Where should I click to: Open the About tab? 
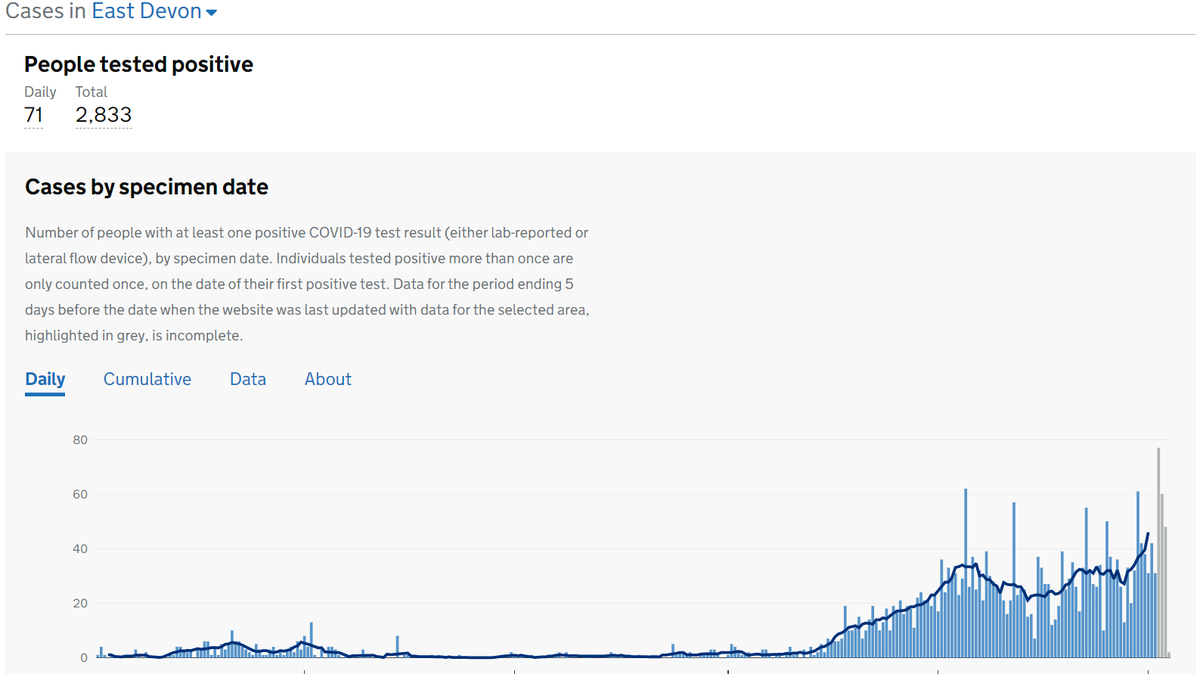328,379
